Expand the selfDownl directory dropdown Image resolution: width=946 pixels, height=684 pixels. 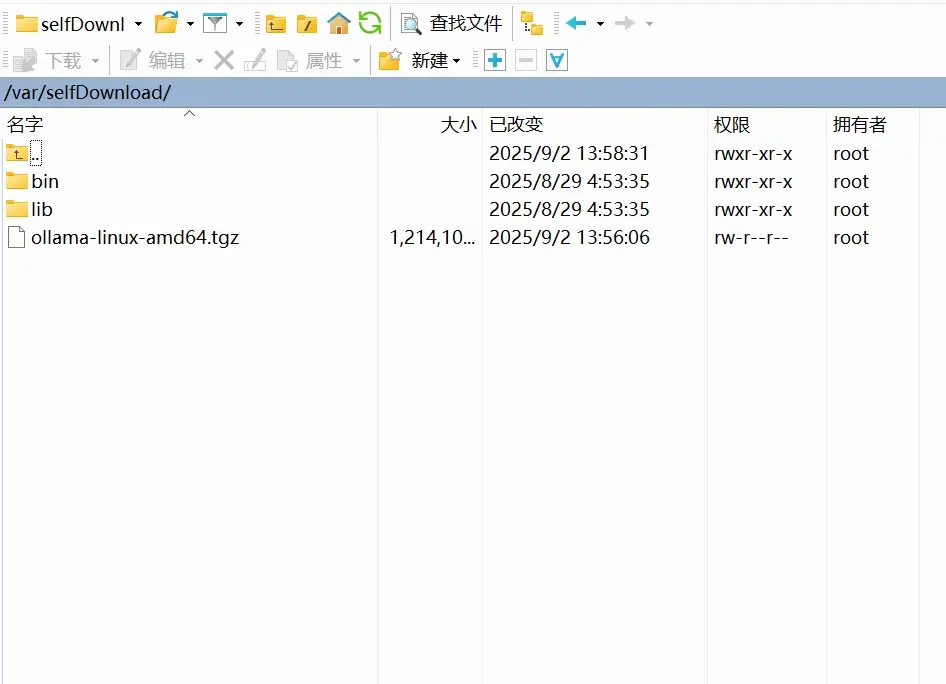point(139,24)
